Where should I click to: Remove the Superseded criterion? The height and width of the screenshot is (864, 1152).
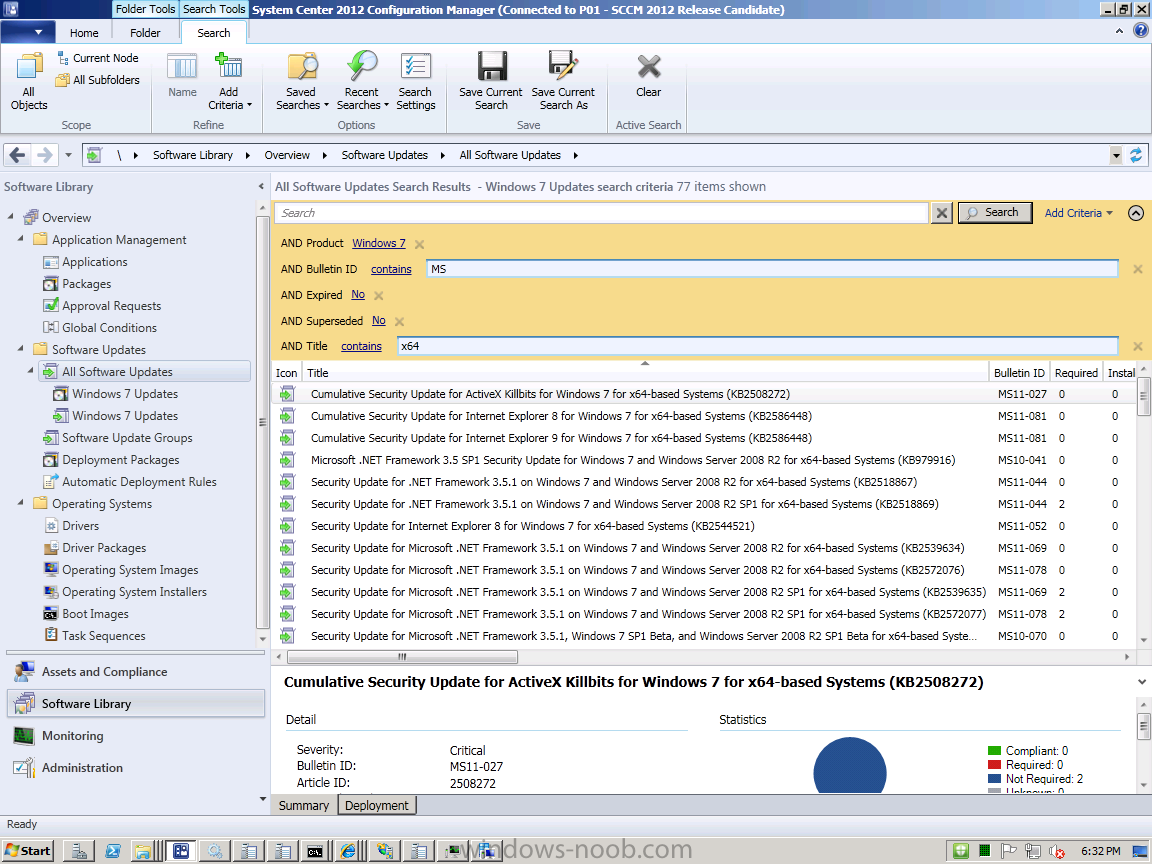[399, 321]
